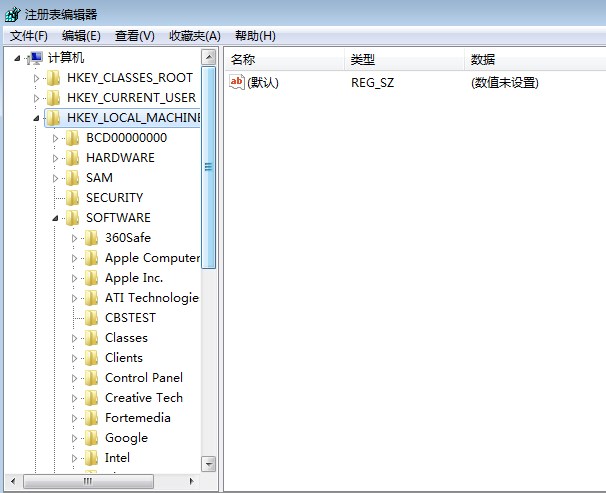606x493 pixels.
Task: Open the 文件(F) menu
Action: pyautogui.click(x=29, y=36)
